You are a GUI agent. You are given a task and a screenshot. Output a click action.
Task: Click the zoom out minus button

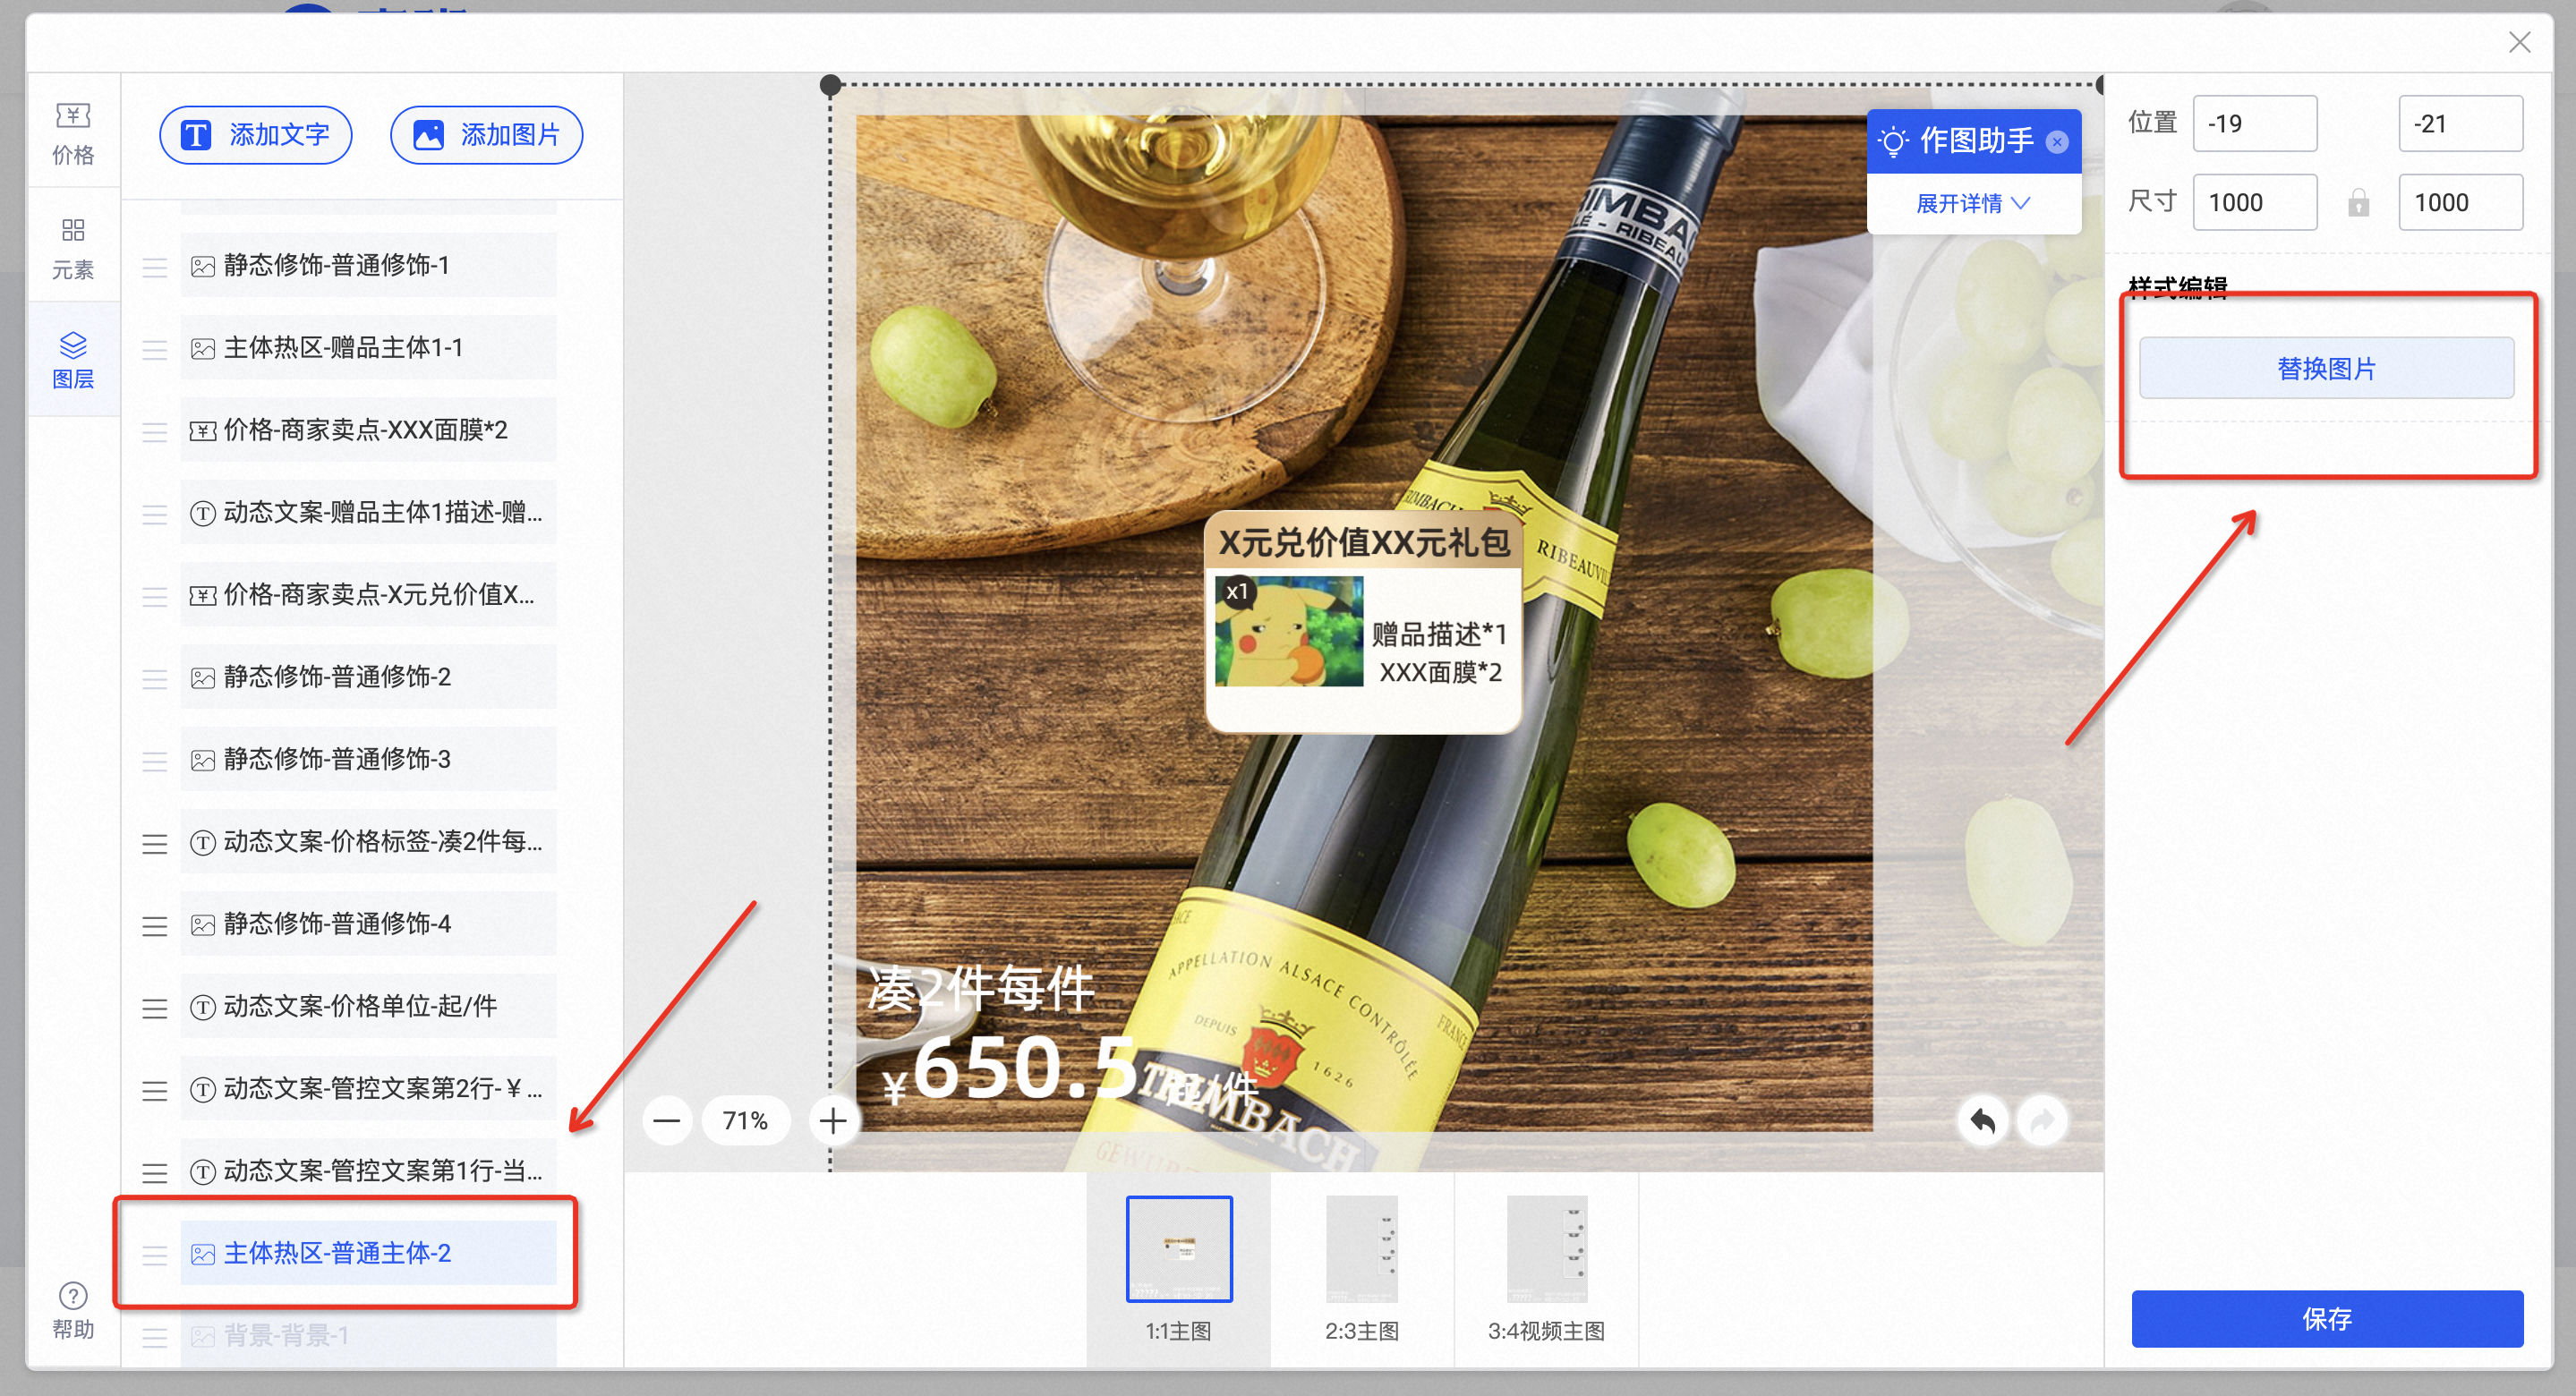[x=667, y=1120]
